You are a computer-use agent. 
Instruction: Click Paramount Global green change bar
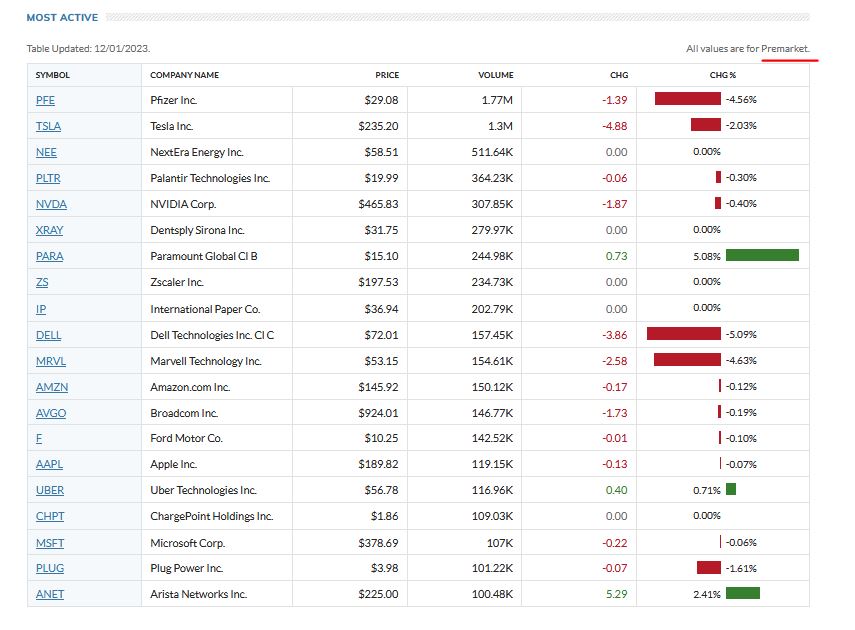(x=762, y=256)
